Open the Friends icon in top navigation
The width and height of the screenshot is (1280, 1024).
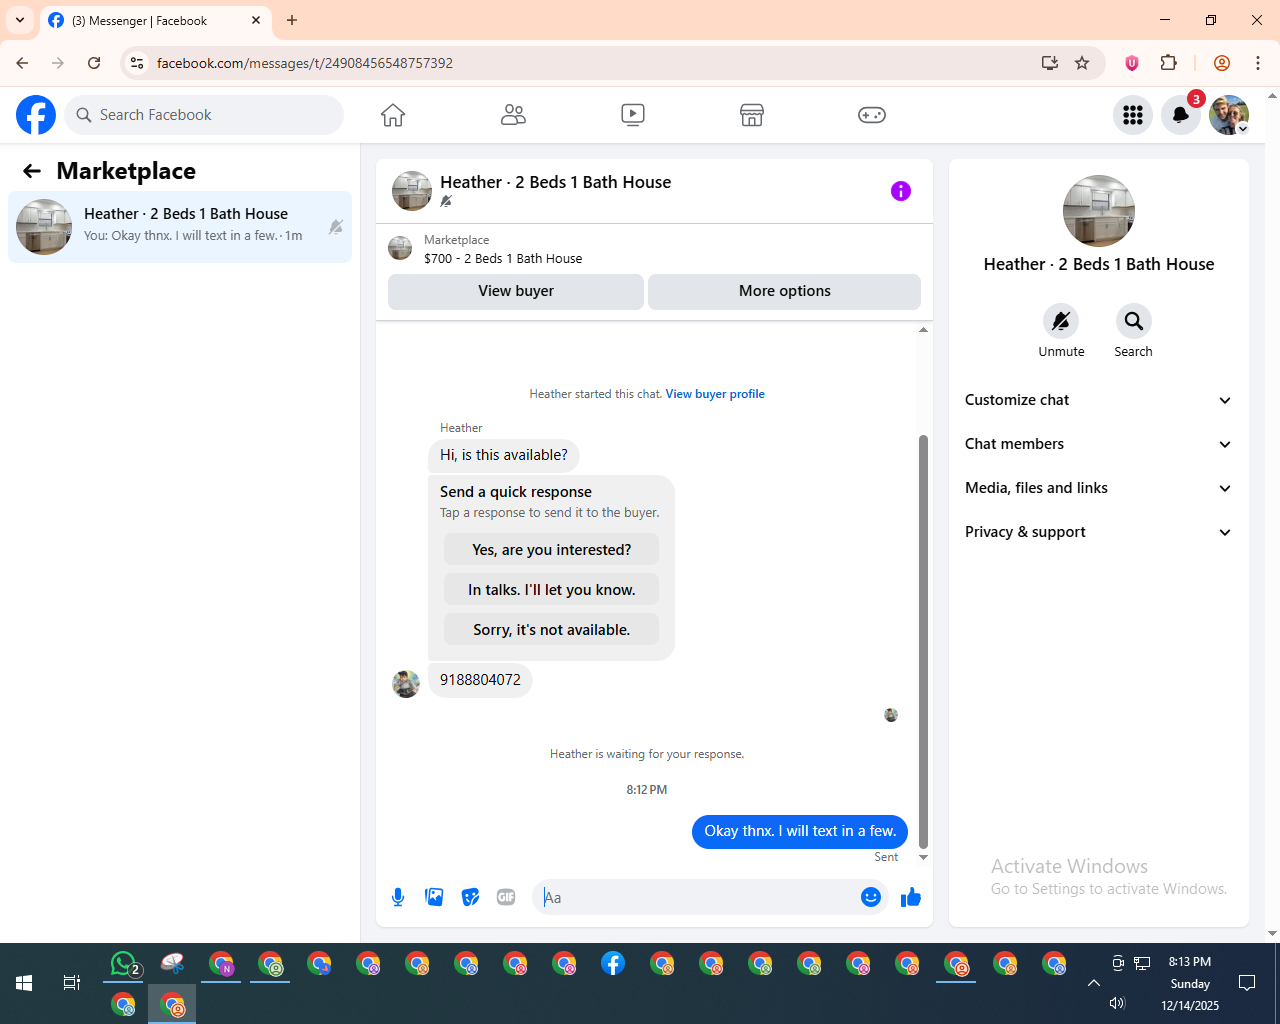point(513,115)
